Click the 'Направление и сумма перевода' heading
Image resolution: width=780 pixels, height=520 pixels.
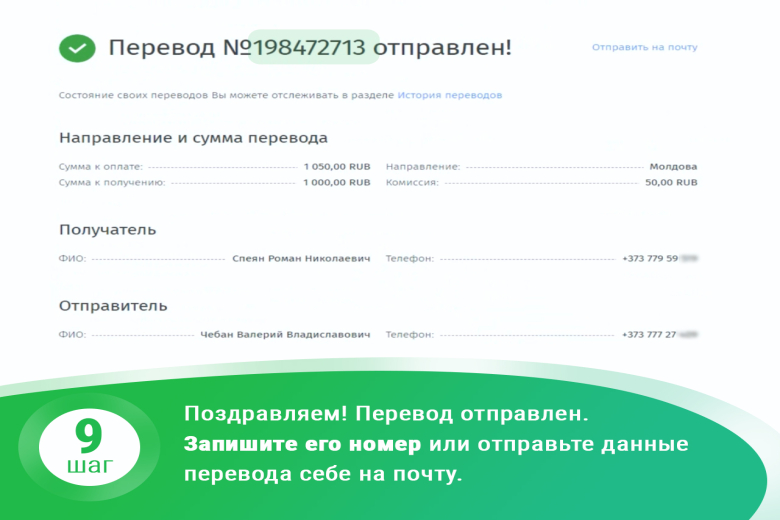(193, 138)
